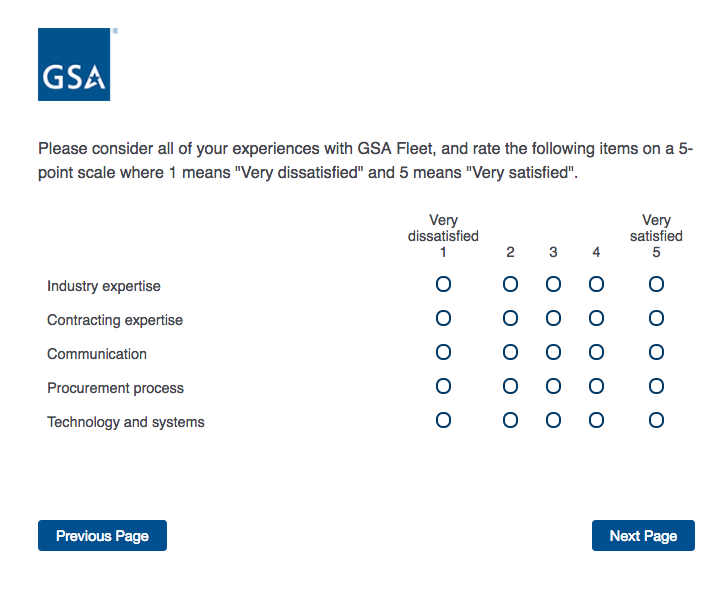Rate Industry expertise as 5
Screen dimensions: 726x592
point(656,285)
